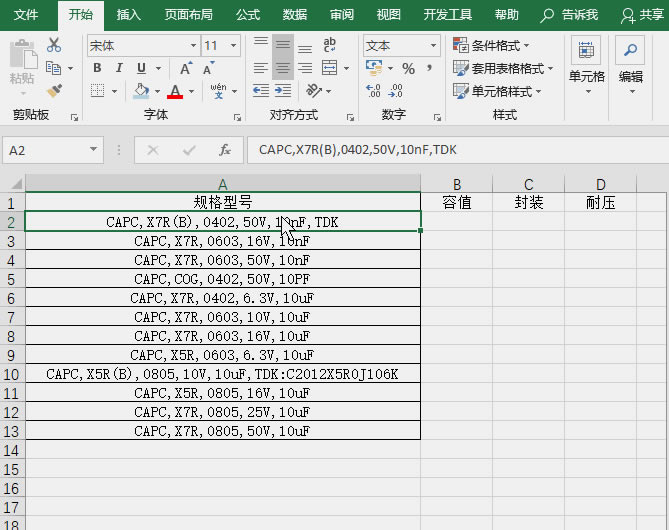Select column B header
Viewport: 669px width, 530px height.
pyautogui.click(x=457, y=184)
